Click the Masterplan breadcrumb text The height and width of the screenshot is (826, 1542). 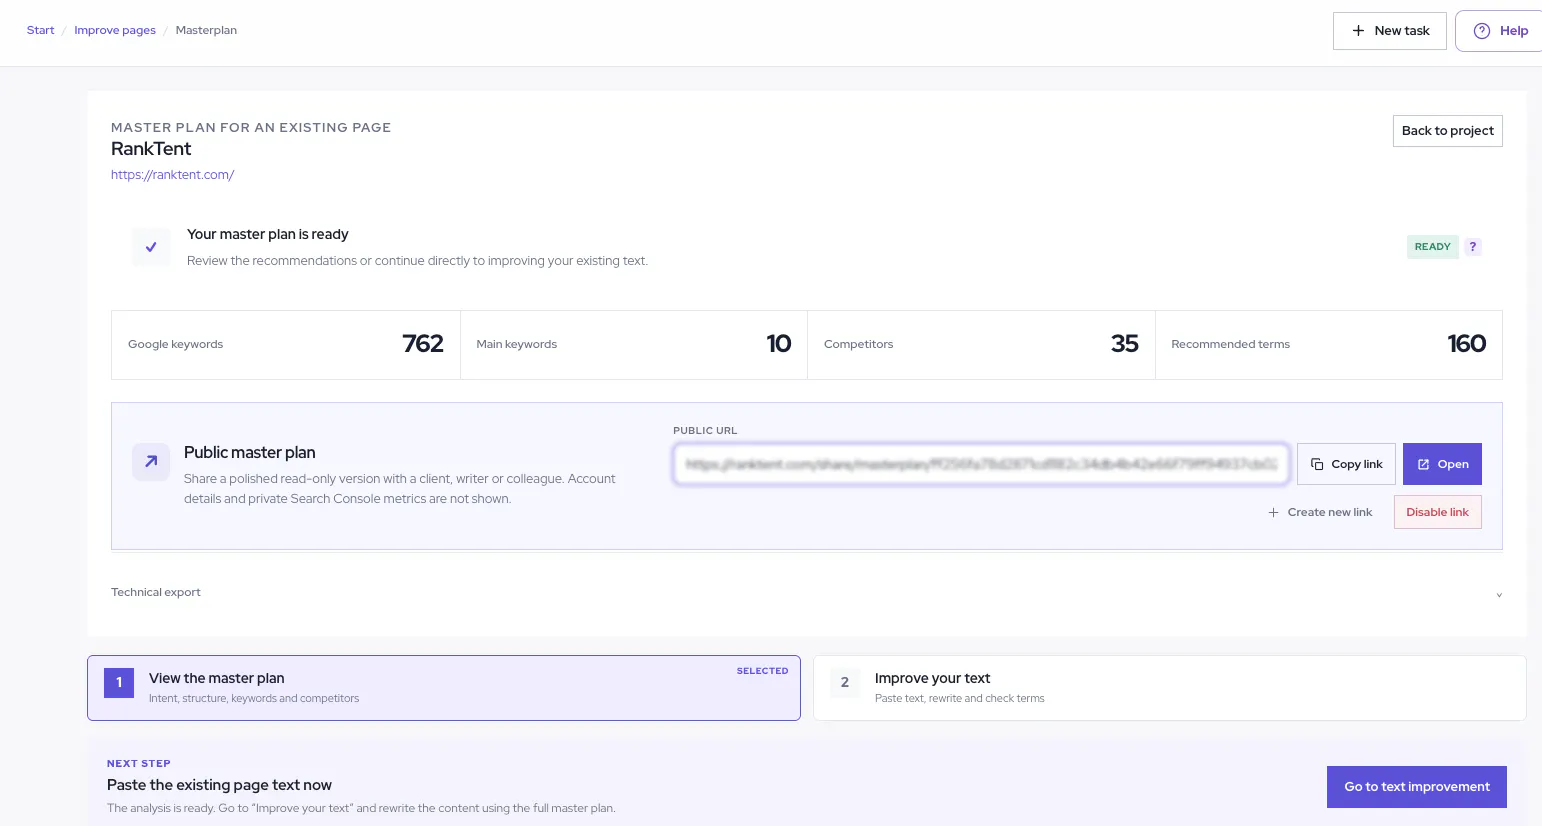click(206, 30)
